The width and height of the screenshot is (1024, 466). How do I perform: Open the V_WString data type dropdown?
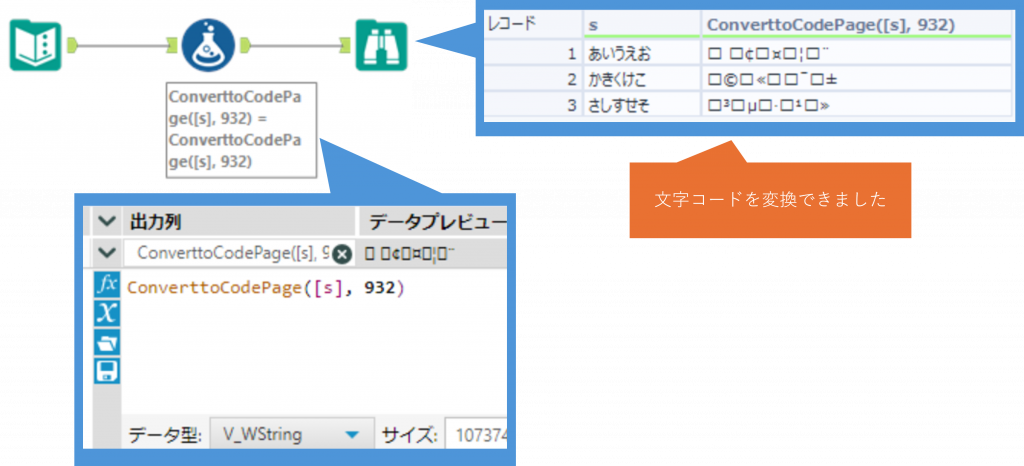tap(351, 435)
